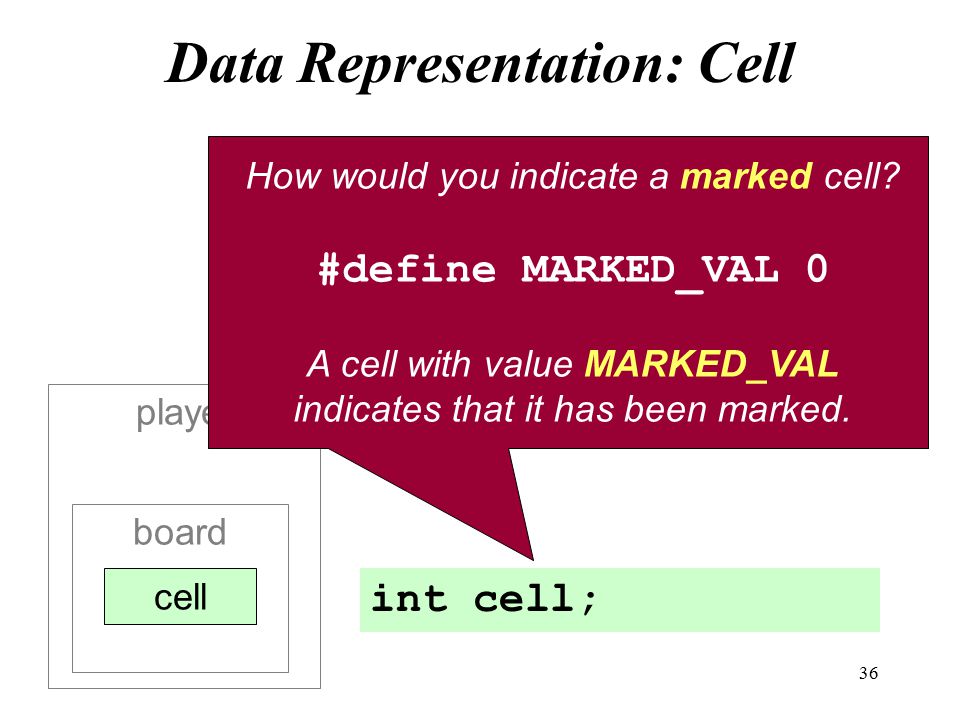Click the word Cell in the title
This screenshot has height=720, width=960.
pyautogui.click(x=746, y=63)
